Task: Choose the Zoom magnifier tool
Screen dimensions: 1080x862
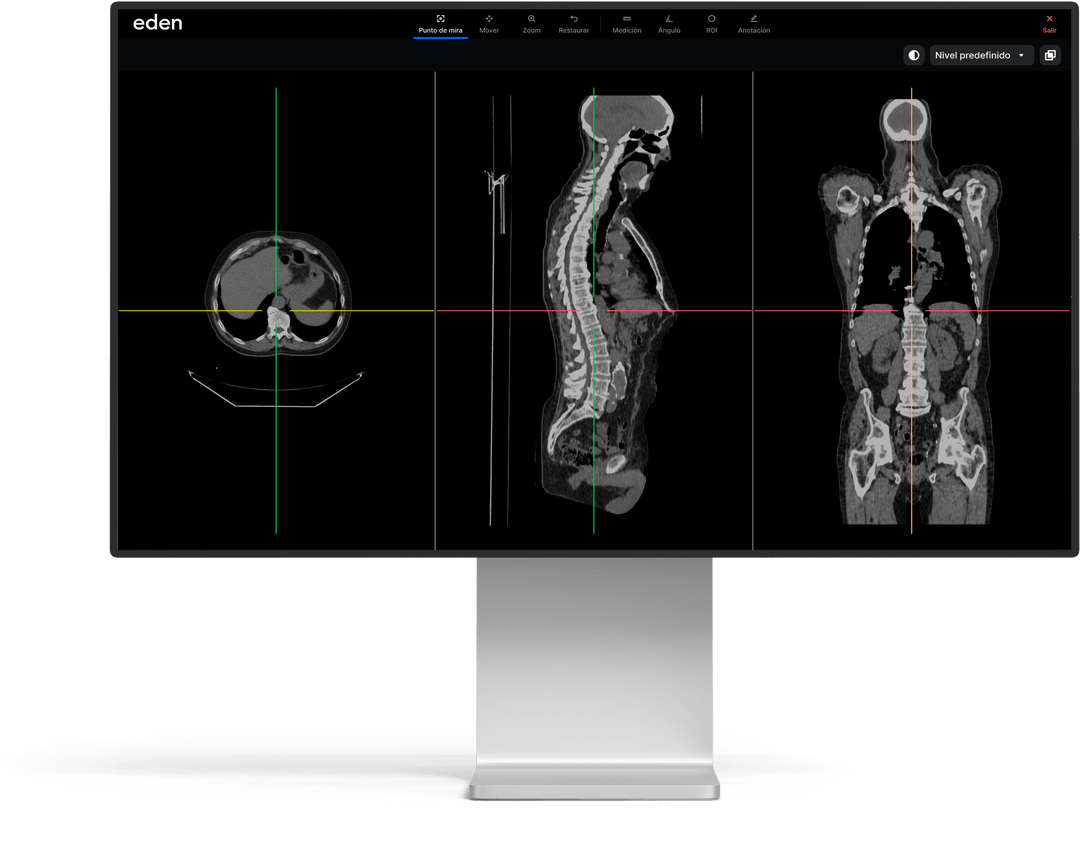Action: pos(531,24)
